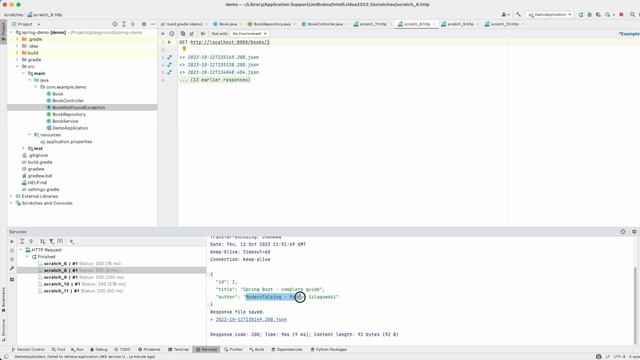Select BookController in project tree

coord(68,101)
